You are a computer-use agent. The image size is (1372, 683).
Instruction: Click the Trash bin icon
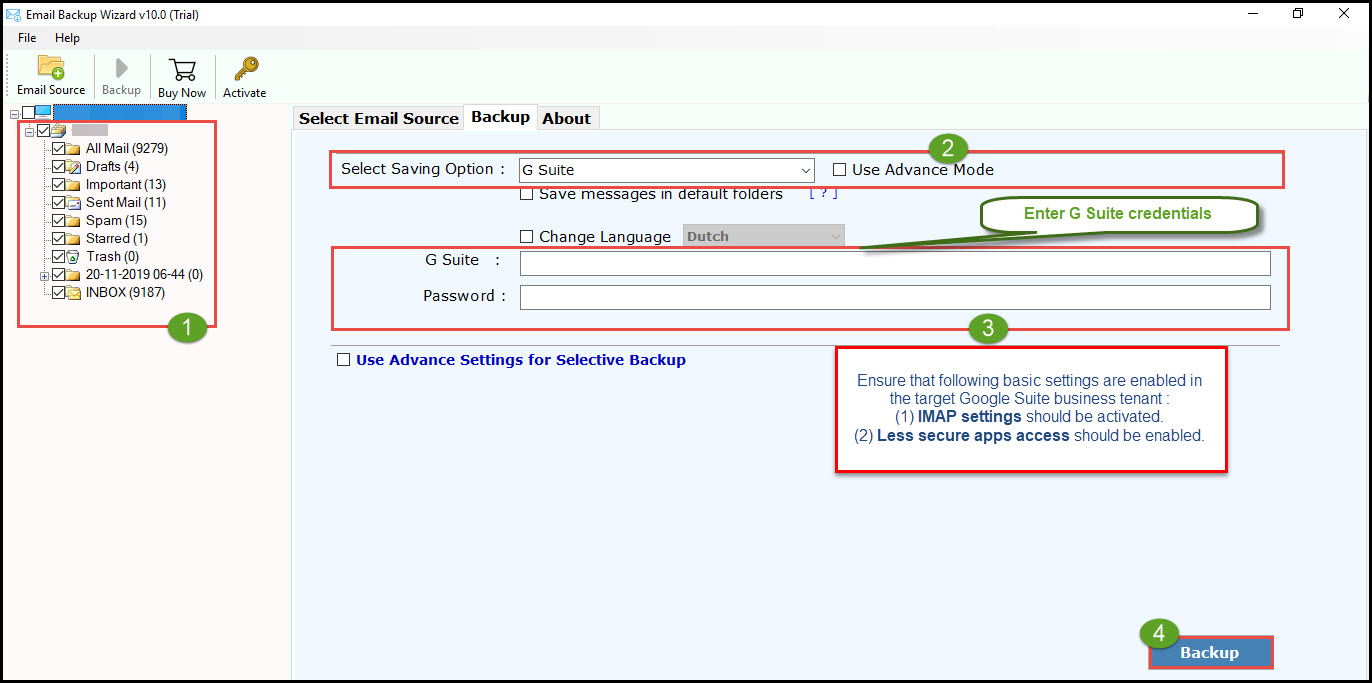coord(73,257)
